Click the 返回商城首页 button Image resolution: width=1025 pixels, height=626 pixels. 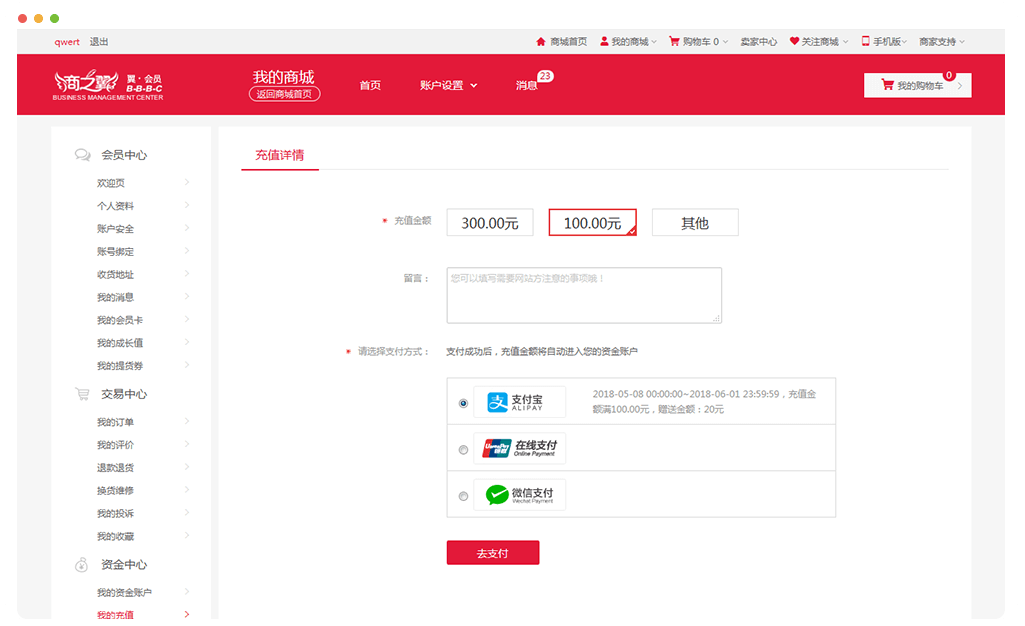284,94
